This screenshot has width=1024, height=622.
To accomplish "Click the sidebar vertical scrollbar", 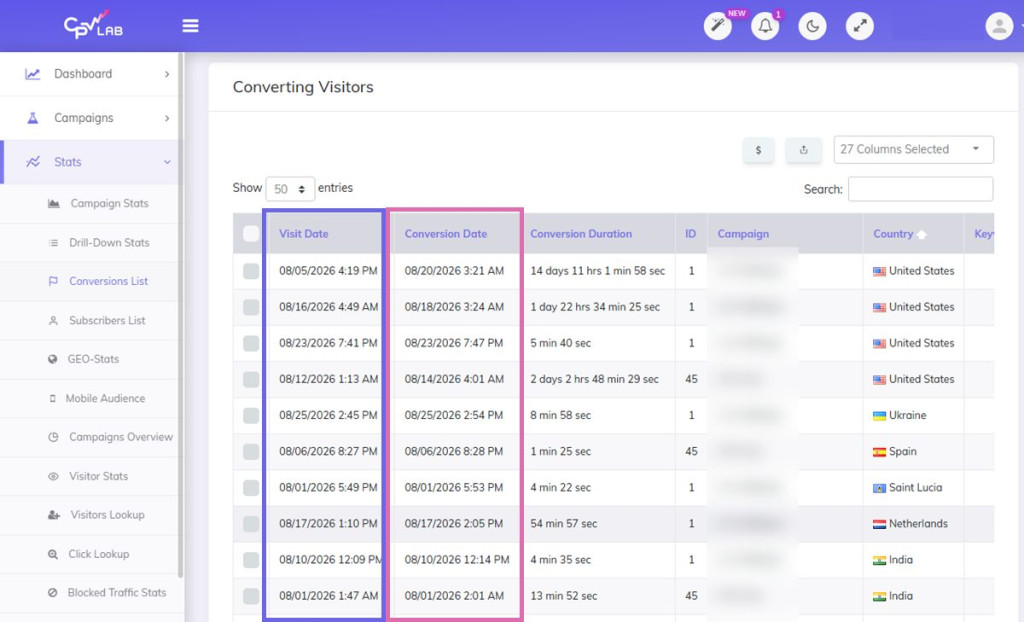I will [x=180, y=314].
